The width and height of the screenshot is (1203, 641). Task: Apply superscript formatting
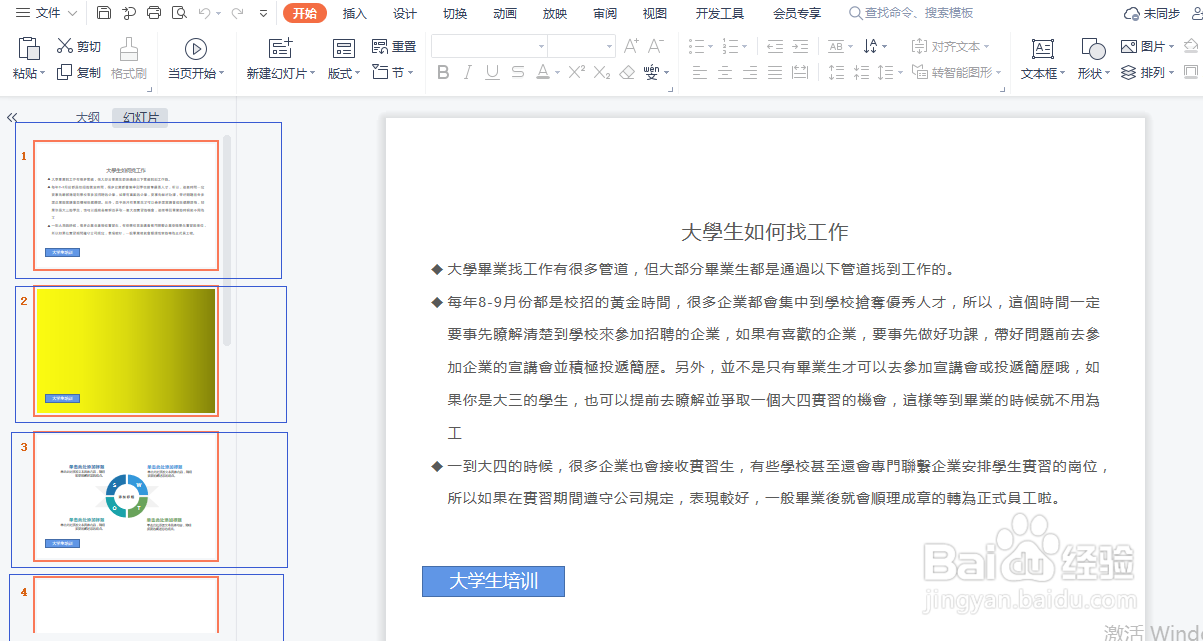(577, 72)
